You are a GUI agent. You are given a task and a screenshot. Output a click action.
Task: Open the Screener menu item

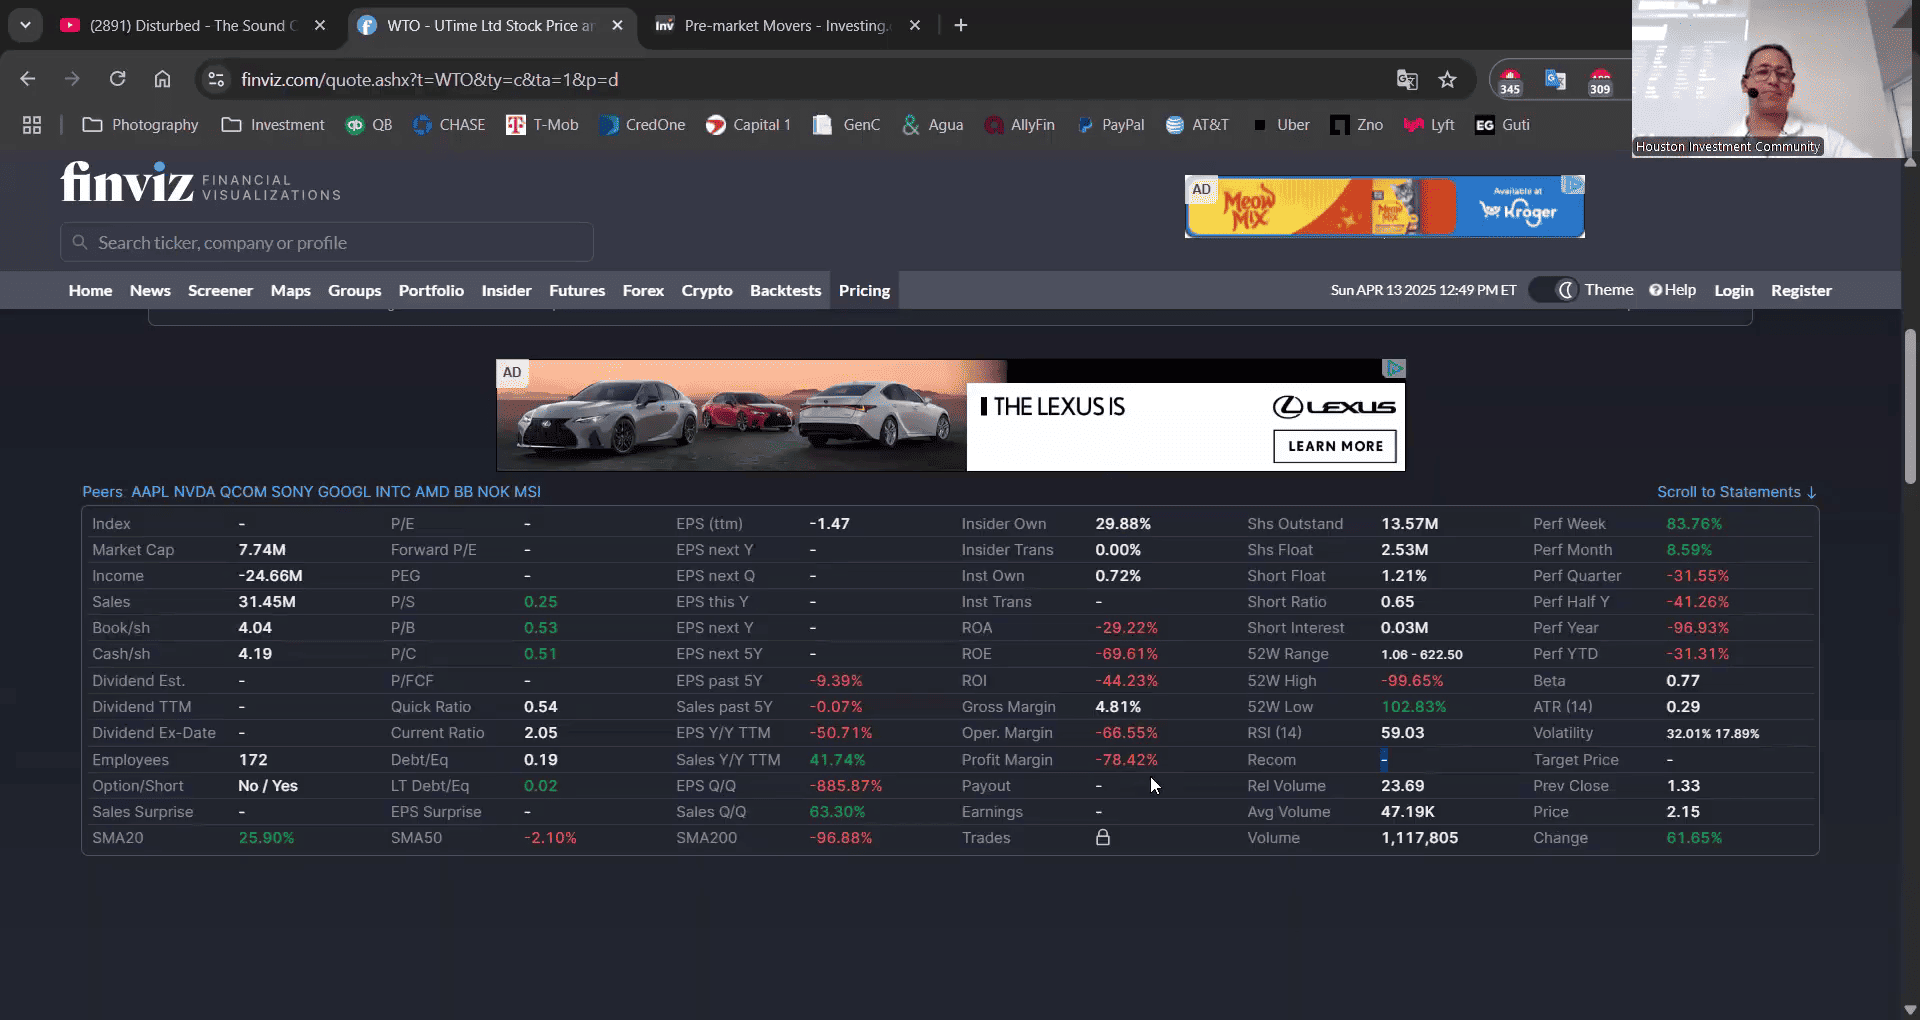point(220,291)
